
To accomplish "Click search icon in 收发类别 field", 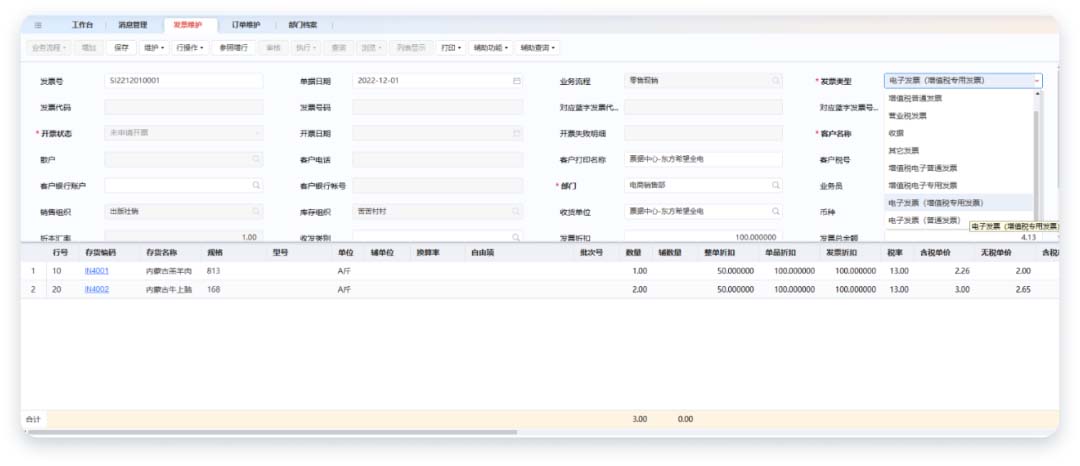I will coord(517,237).
